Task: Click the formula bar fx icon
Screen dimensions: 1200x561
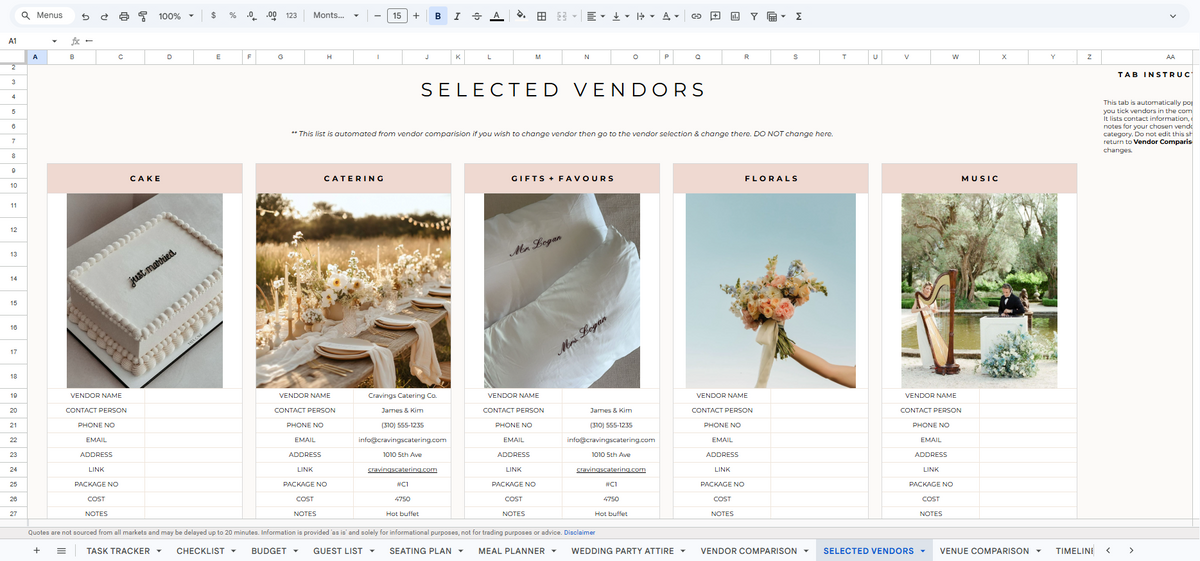Action: 76,41
